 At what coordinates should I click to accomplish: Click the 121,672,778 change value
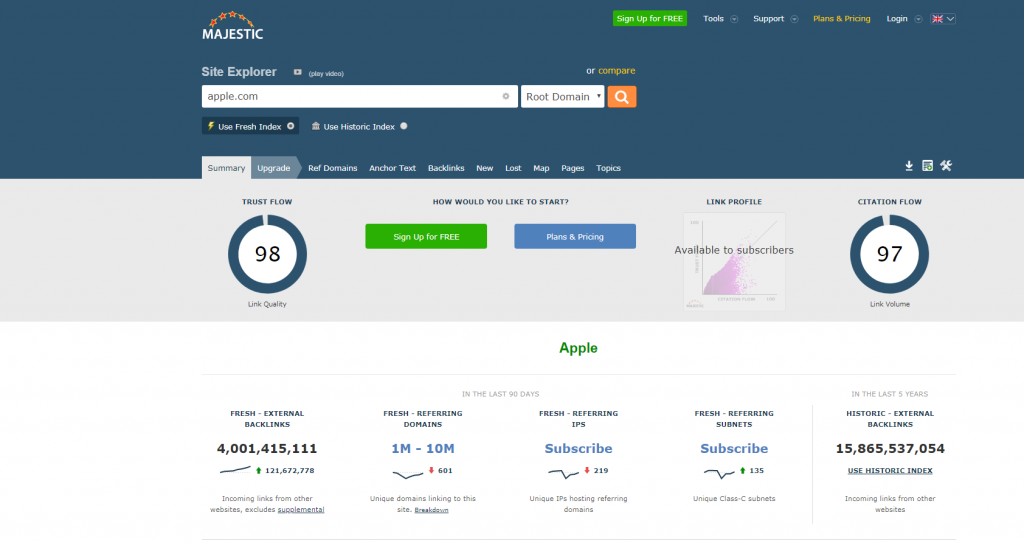[x=289, y=470]
